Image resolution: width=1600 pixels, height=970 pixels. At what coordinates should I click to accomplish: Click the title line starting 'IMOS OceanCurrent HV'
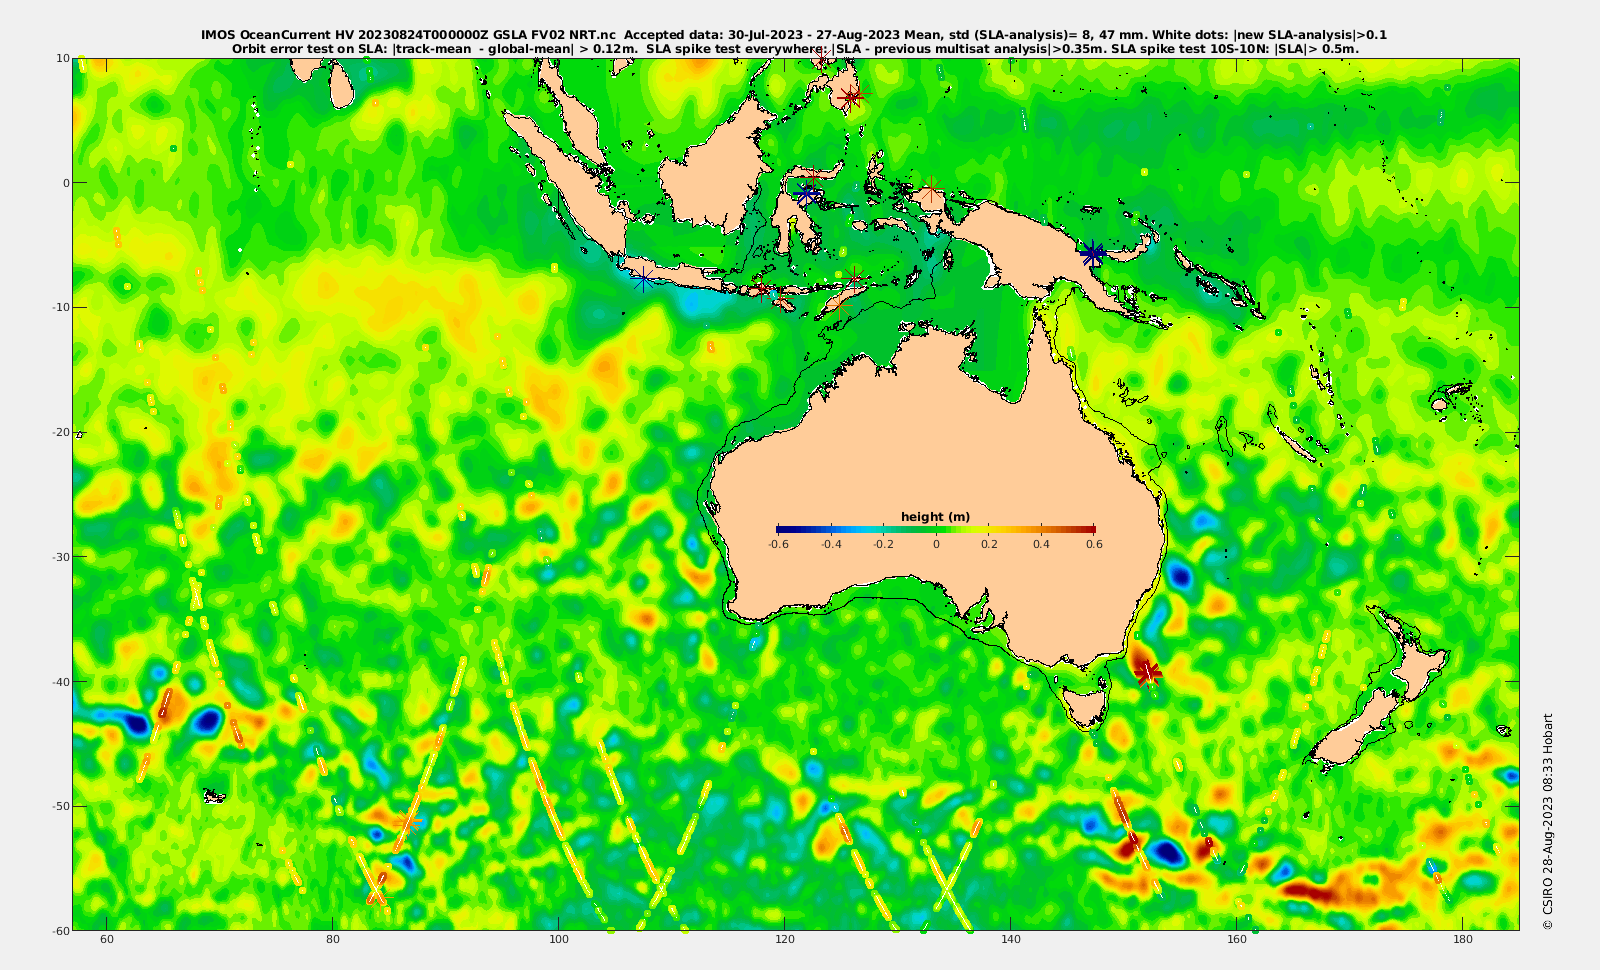(x=794, y=35)
